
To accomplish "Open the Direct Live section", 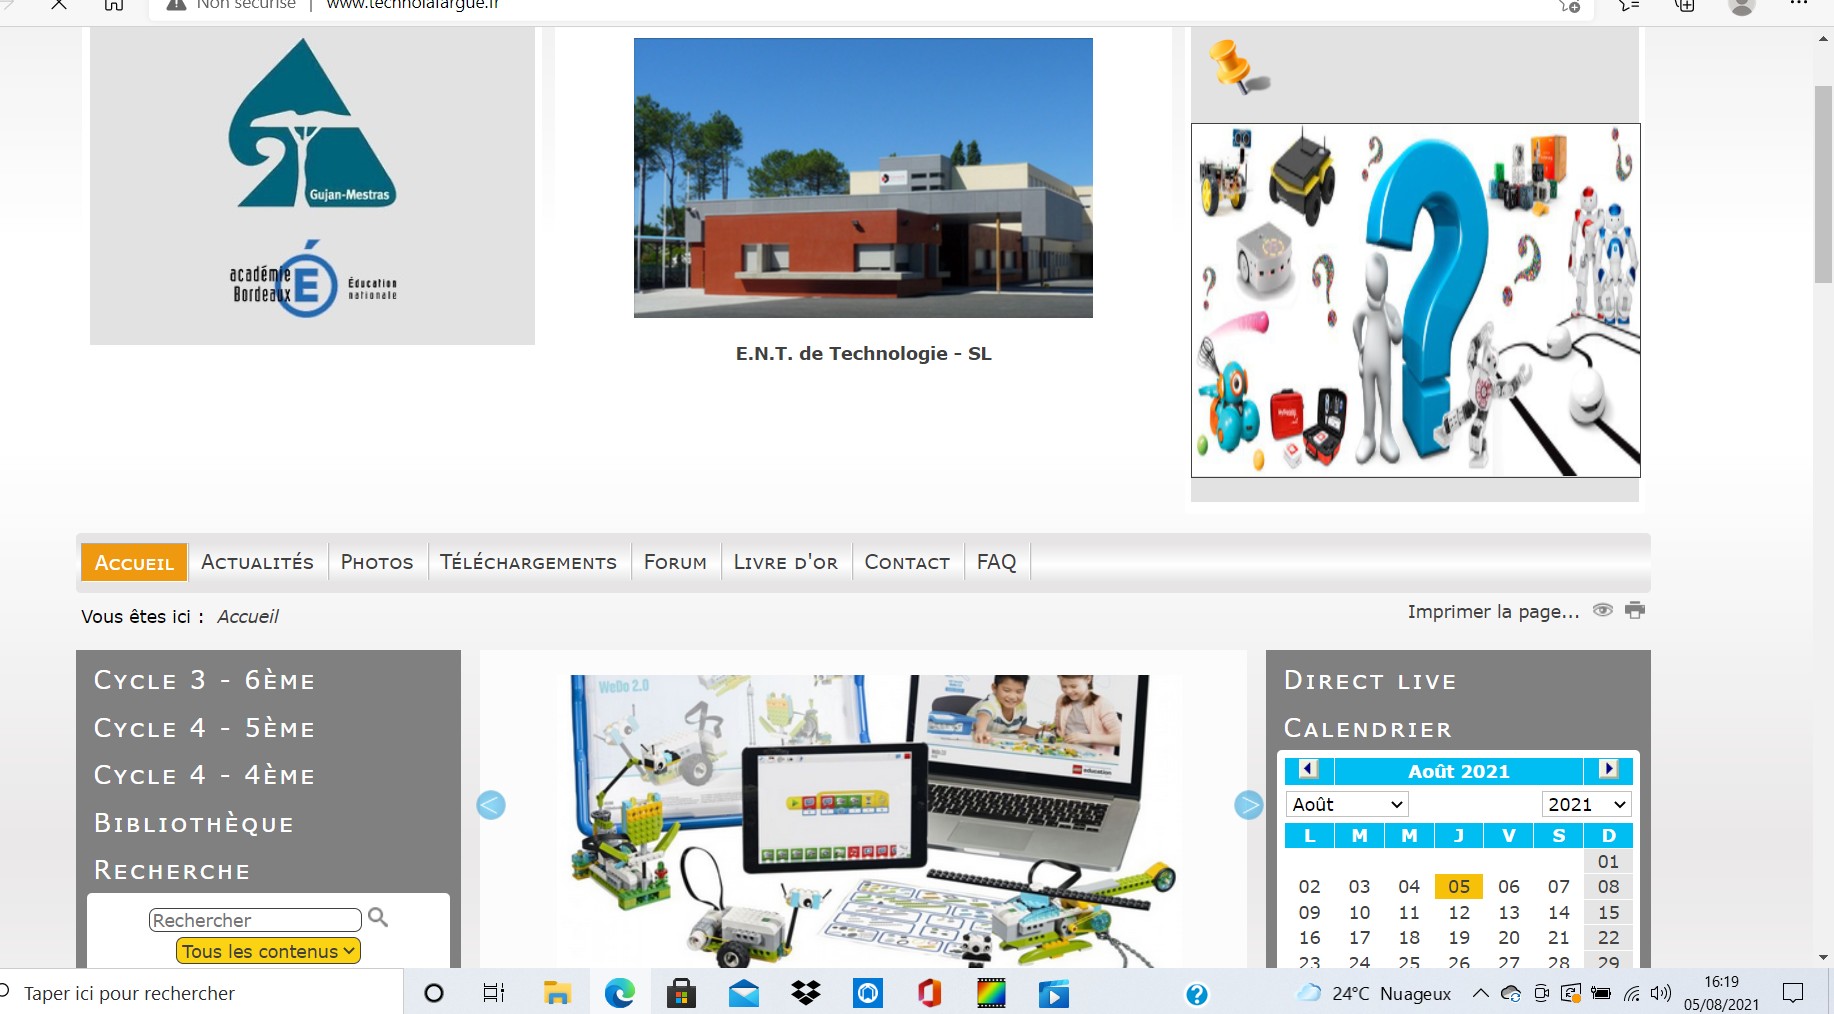I will [1370, 681].
